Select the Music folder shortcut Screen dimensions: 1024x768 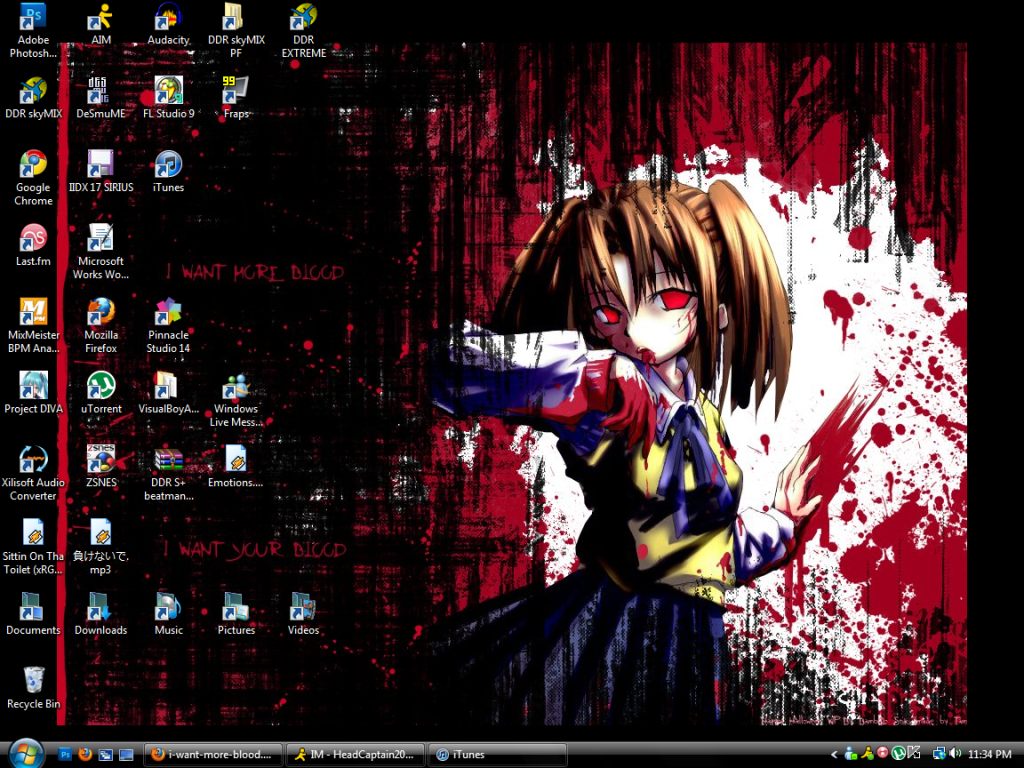click(x=168, y=615)
